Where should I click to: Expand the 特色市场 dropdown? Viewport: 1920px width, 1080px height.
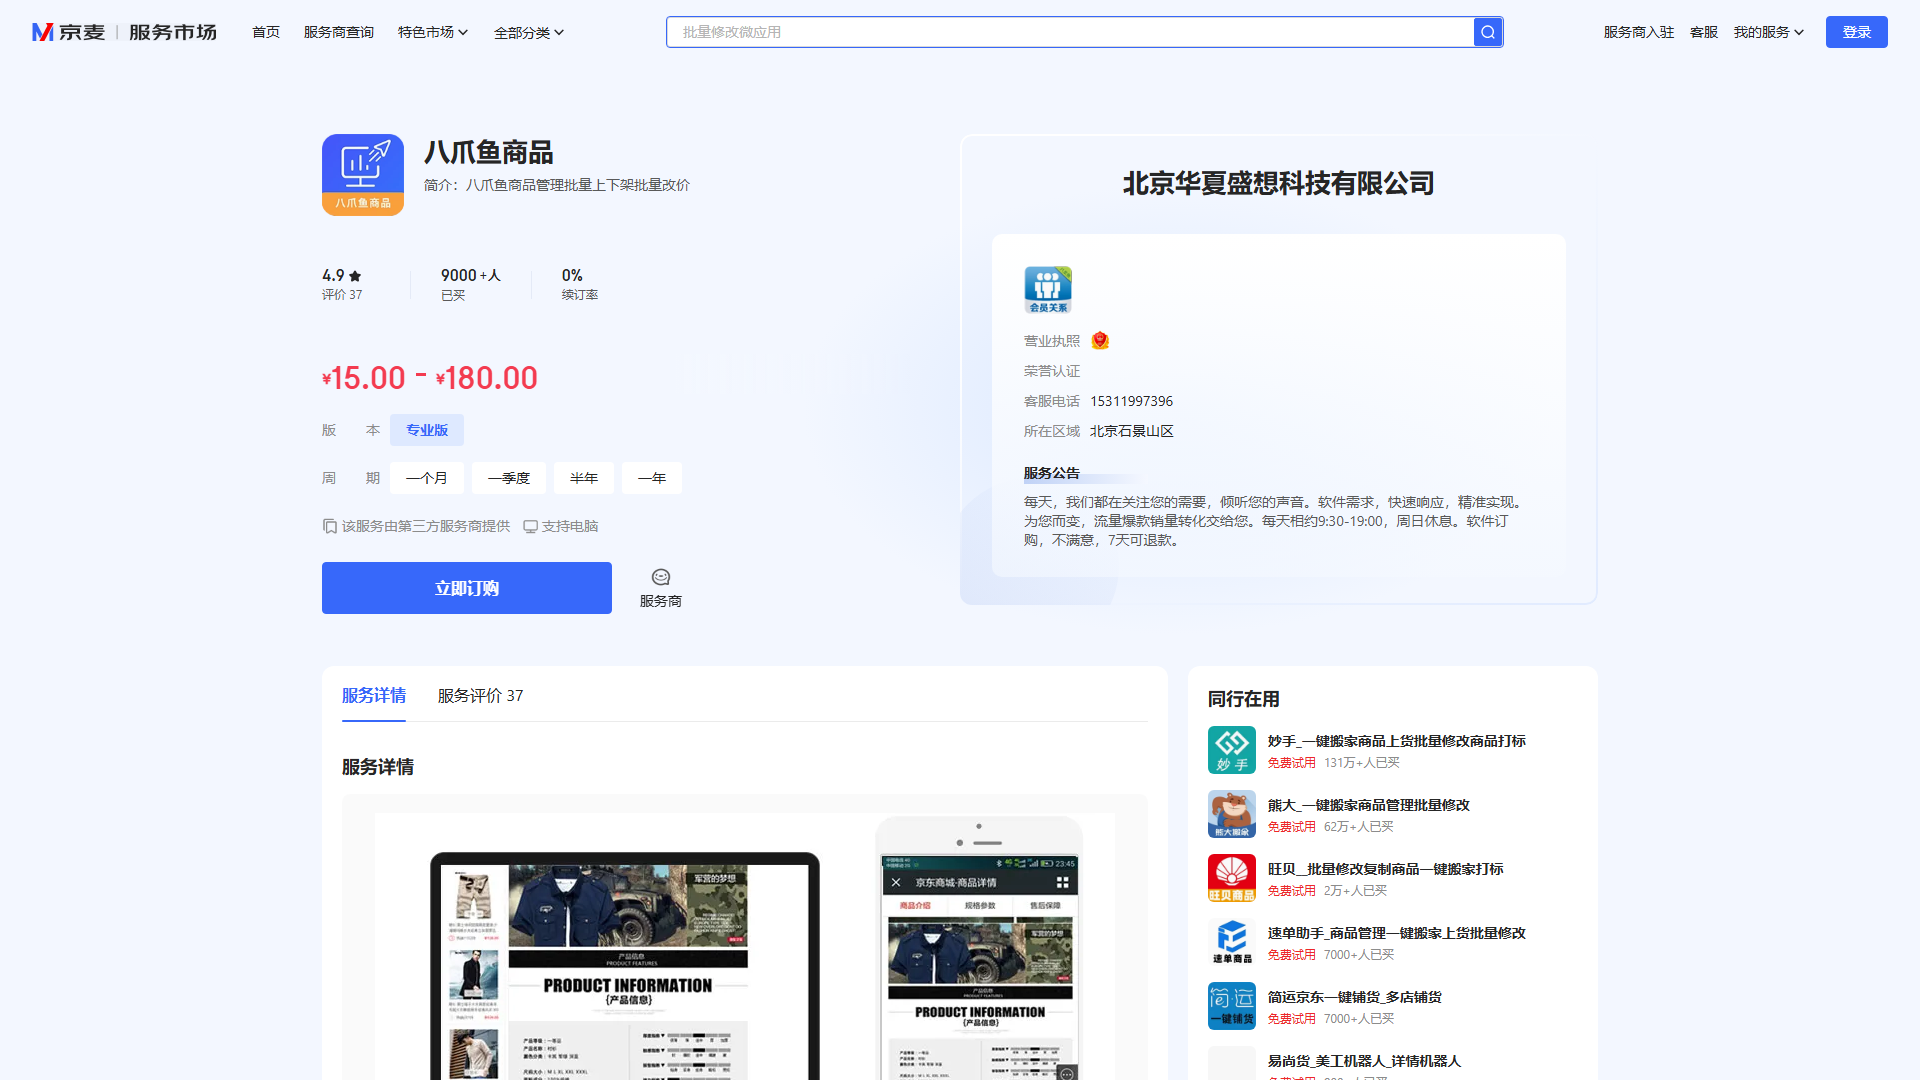click(433, 32)
